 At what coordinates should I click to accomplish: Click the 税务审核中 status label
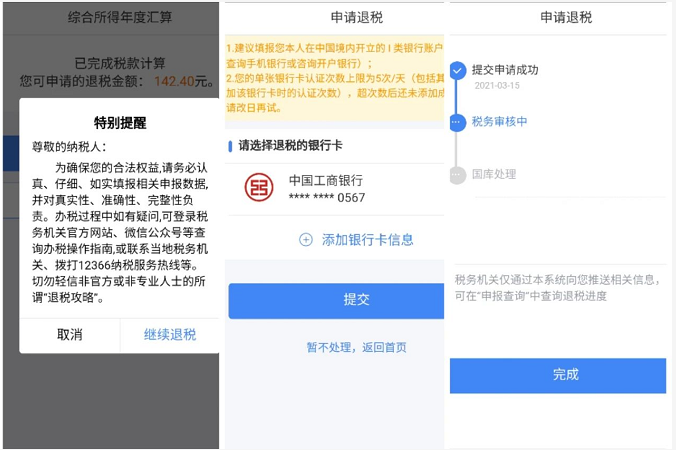click(x=499, y=122)
